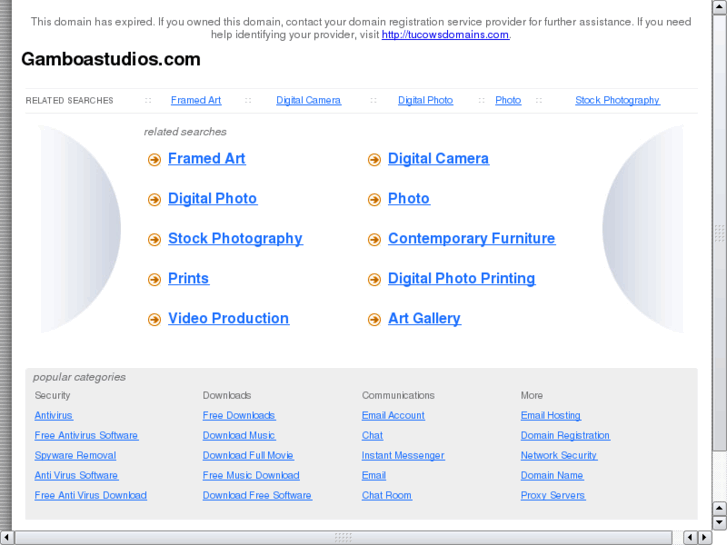727x545 pixels.
Task: Click the orange arrow icon beside Stock Photography
Action: pyautogui.click(x=154, y=239)
